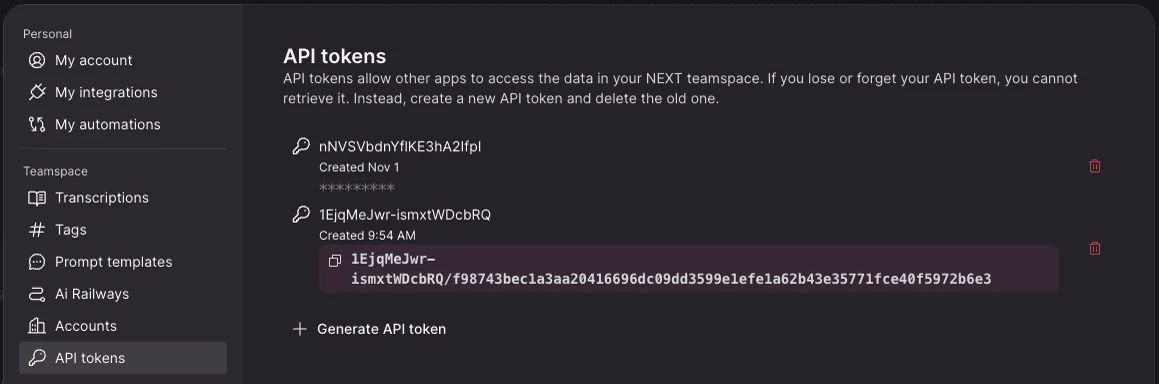Open the Tags section
Viewport: 1159px width, 384px height.
click(123, 230)
